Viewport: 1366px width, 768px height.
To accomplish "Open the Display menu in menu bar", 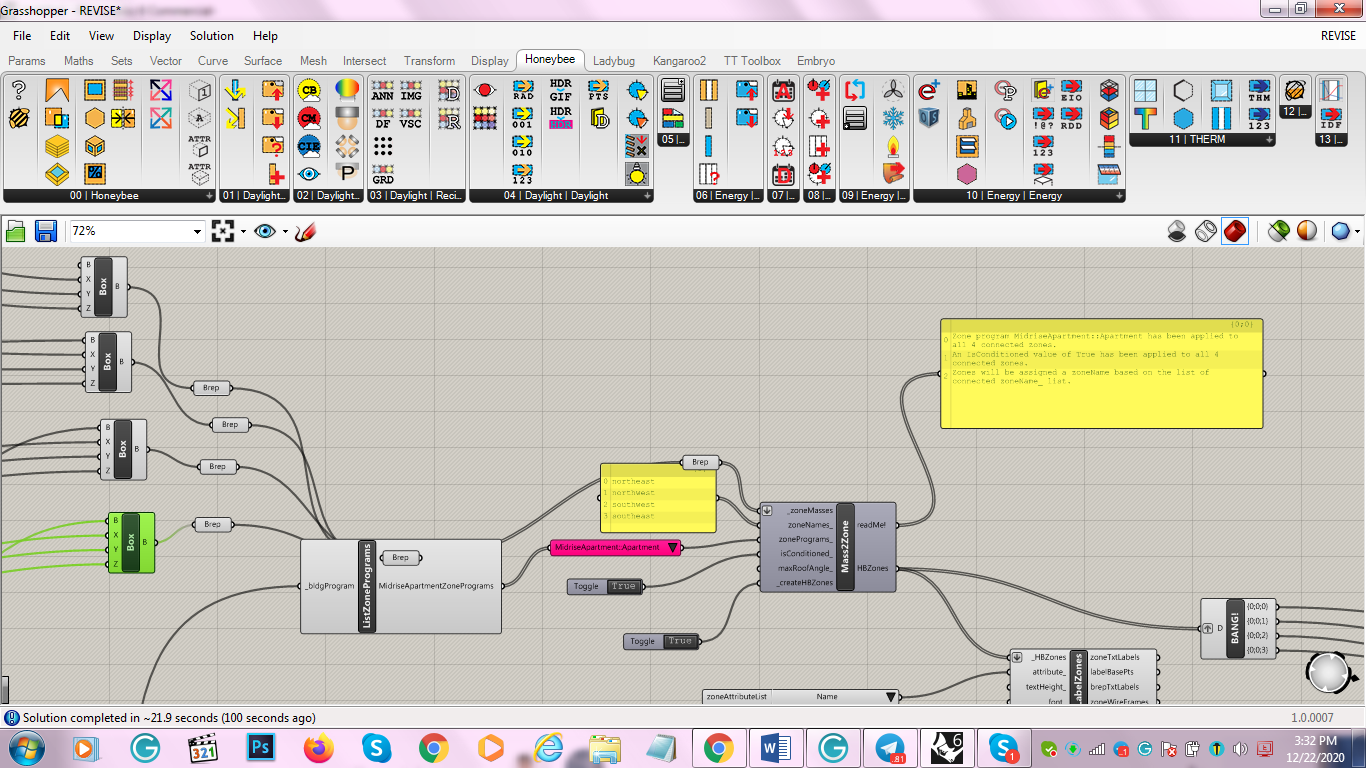I will coord(152,35).
